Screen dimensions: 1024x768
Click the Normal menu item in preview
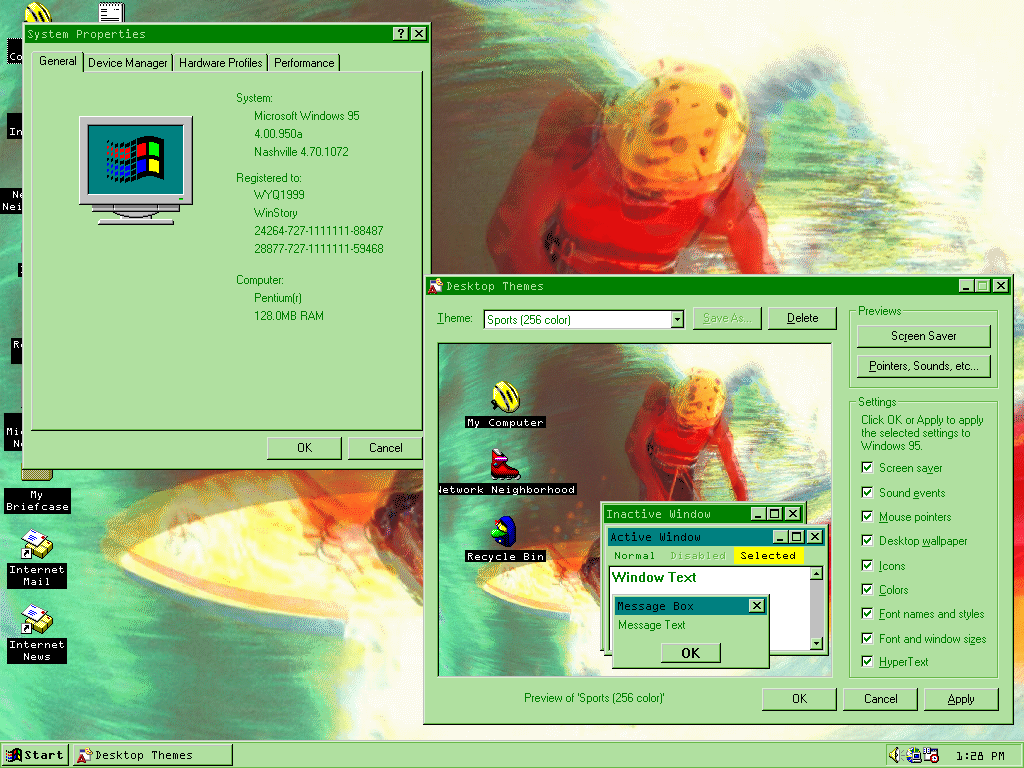pos(634,556)
